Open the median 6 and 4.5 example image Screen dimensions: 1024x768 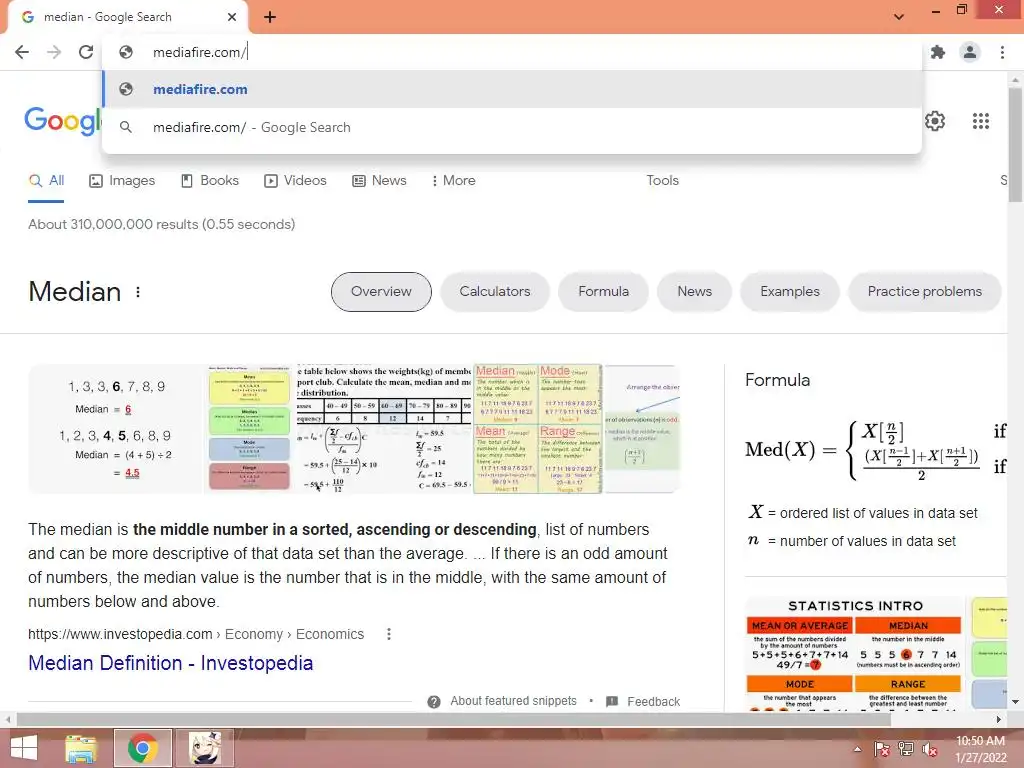point(116,428)
